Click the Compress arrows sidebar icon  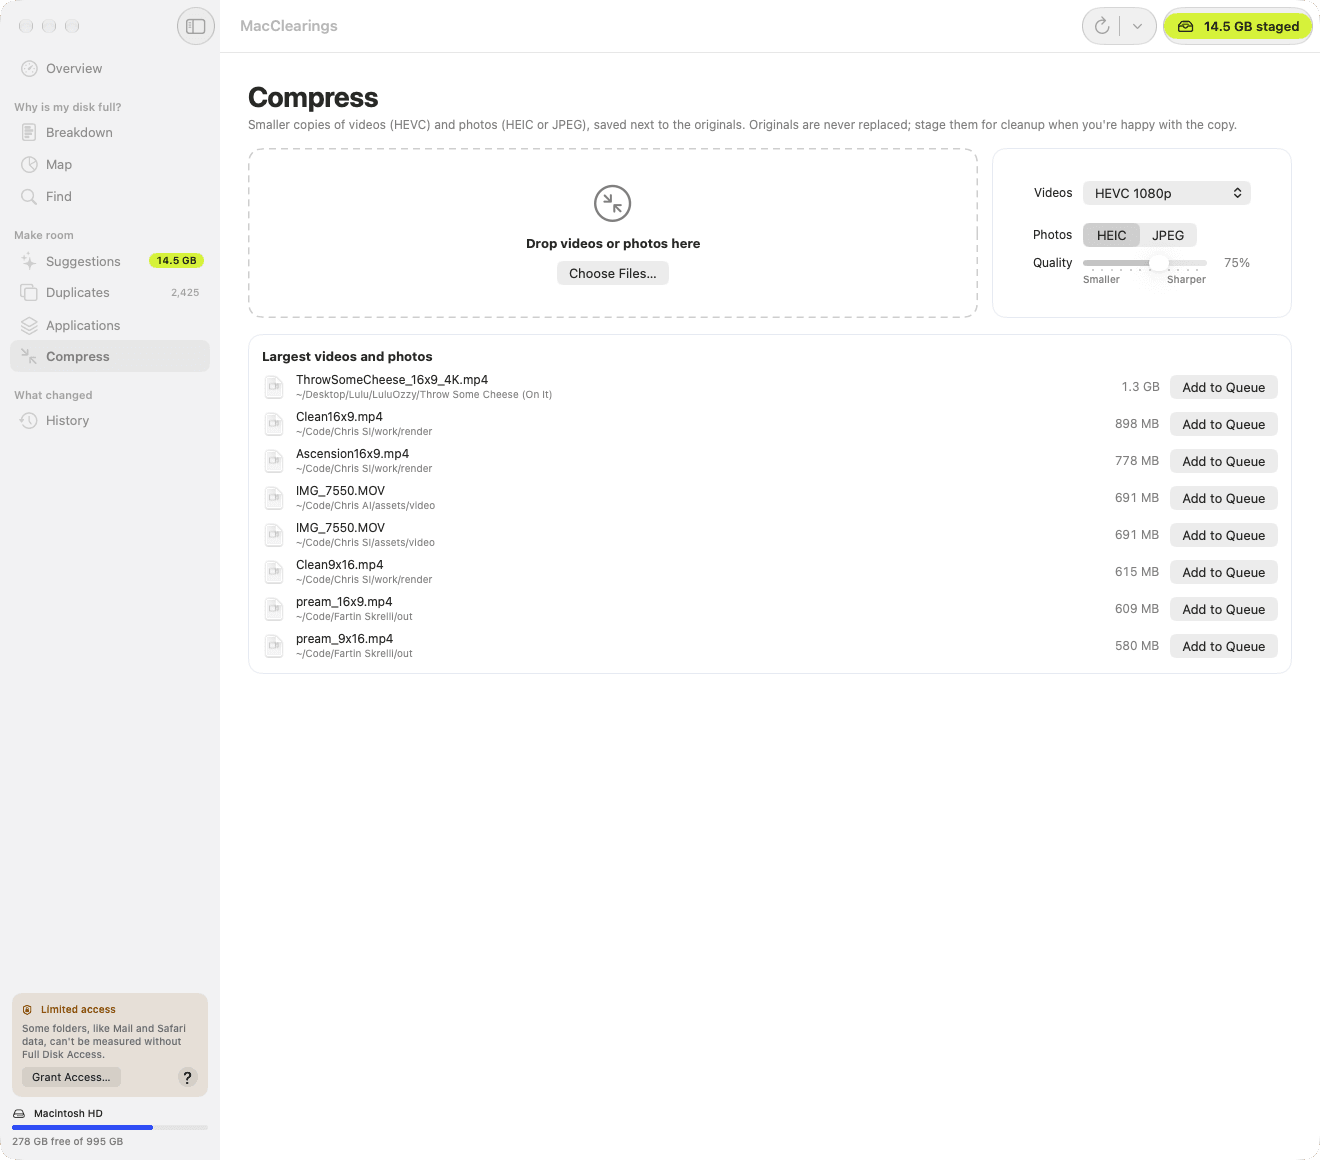tap(29, 357)
